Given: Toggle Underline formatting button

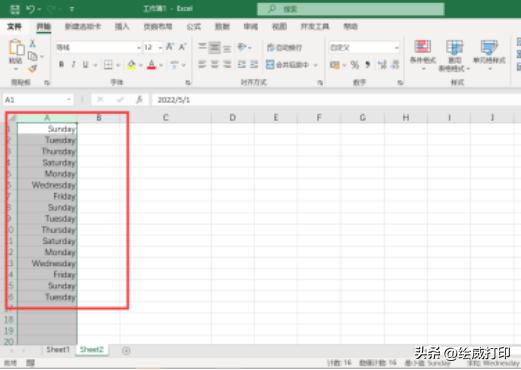Looking at the screenshot, I should click(85, 64).
